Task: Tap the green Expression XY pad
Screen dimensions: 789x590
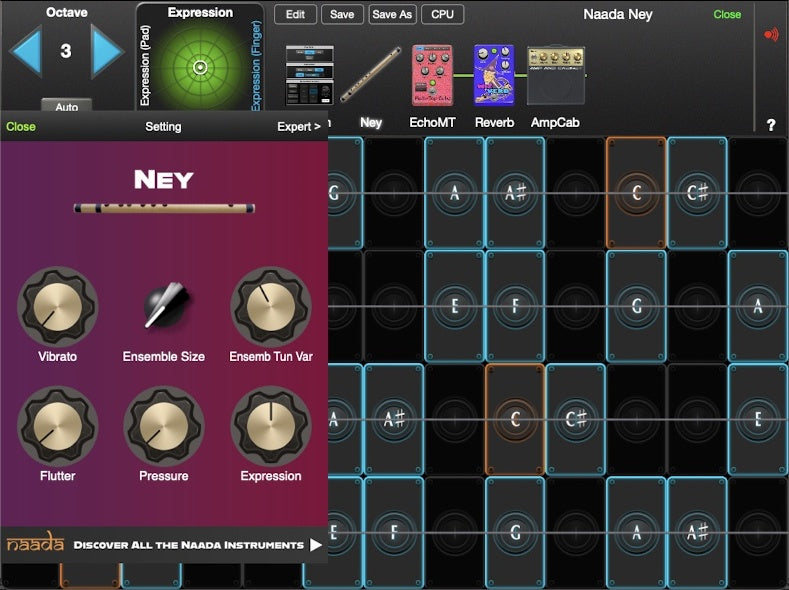Action: [x=200, y=67]
